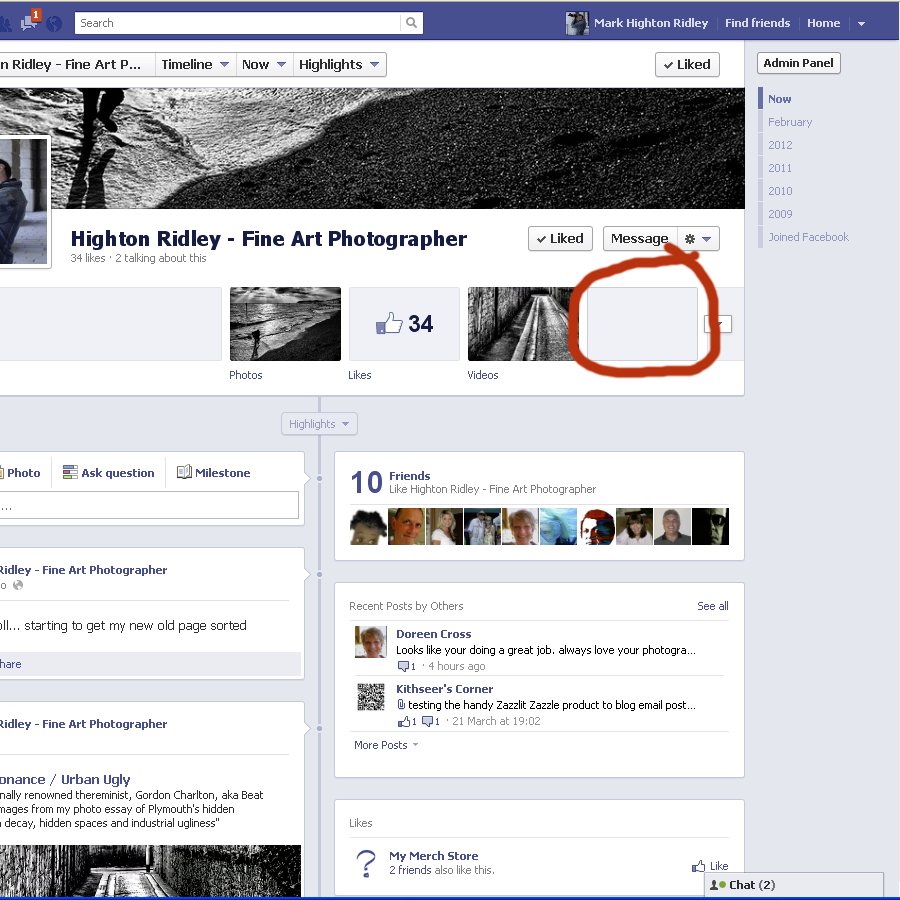Click the comment icon under Kithseer's Corner post
Screen dimensions: 900x900
tap(428, 721)
